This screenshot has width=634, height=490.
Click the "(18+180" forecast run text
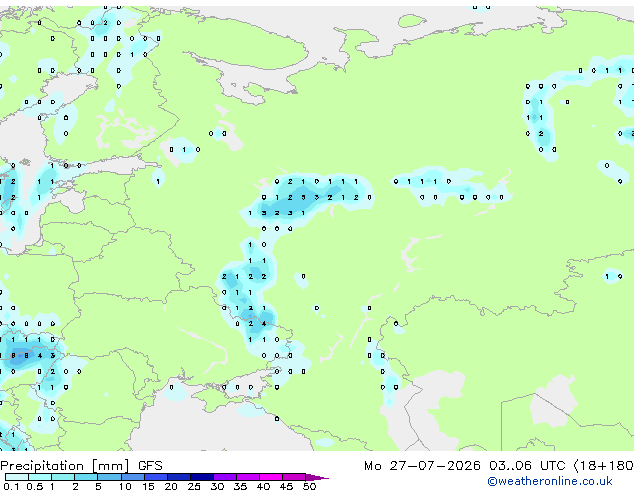point(603,466)
